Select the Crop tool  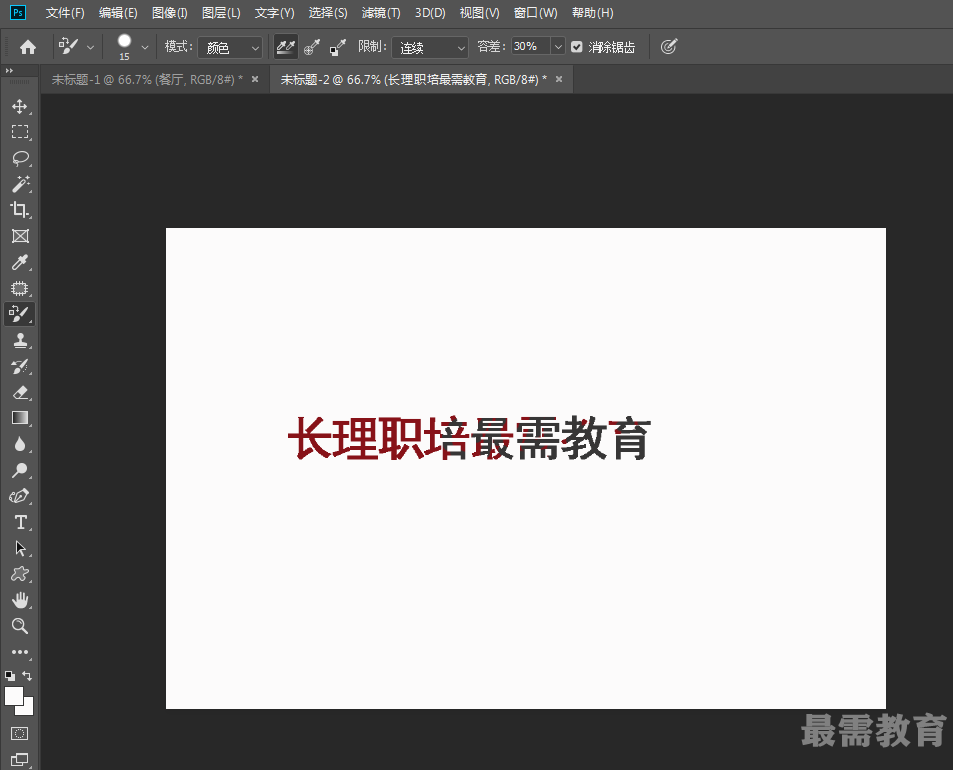coord(19,210)
